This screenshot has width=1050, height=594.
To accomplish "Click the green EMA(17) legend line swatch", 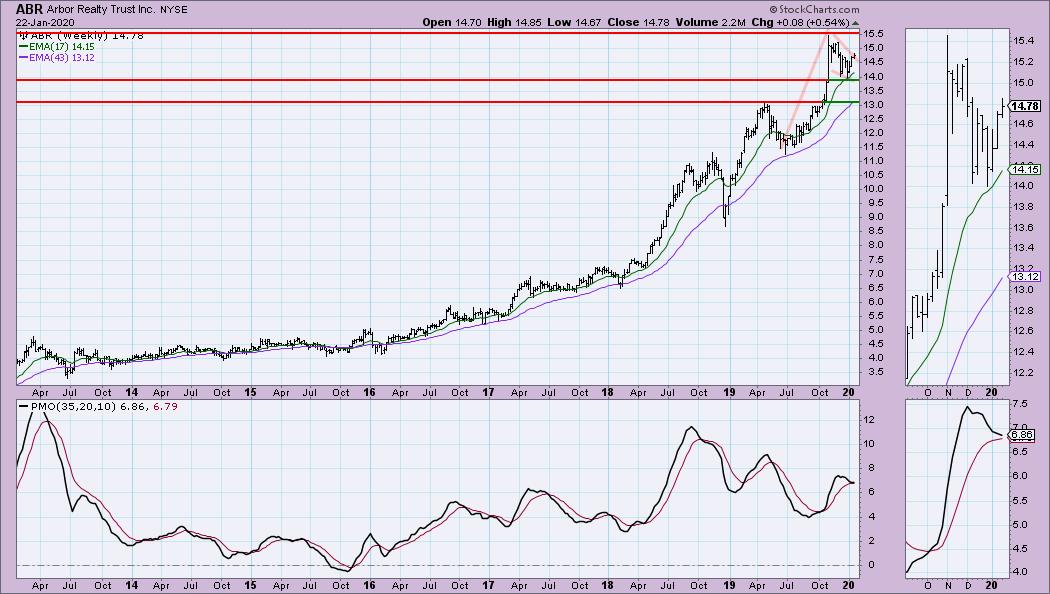I will pos(23,47).
